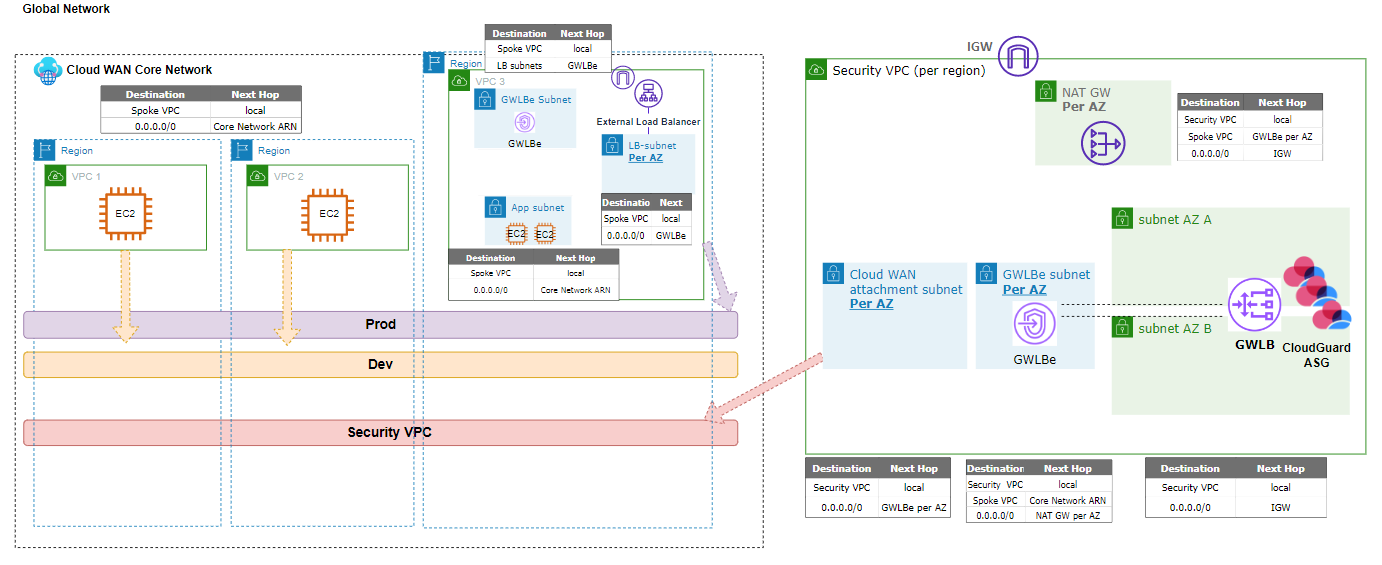Click the subnet AZ B label
1382x565 pixels.
coord(1175,328)
